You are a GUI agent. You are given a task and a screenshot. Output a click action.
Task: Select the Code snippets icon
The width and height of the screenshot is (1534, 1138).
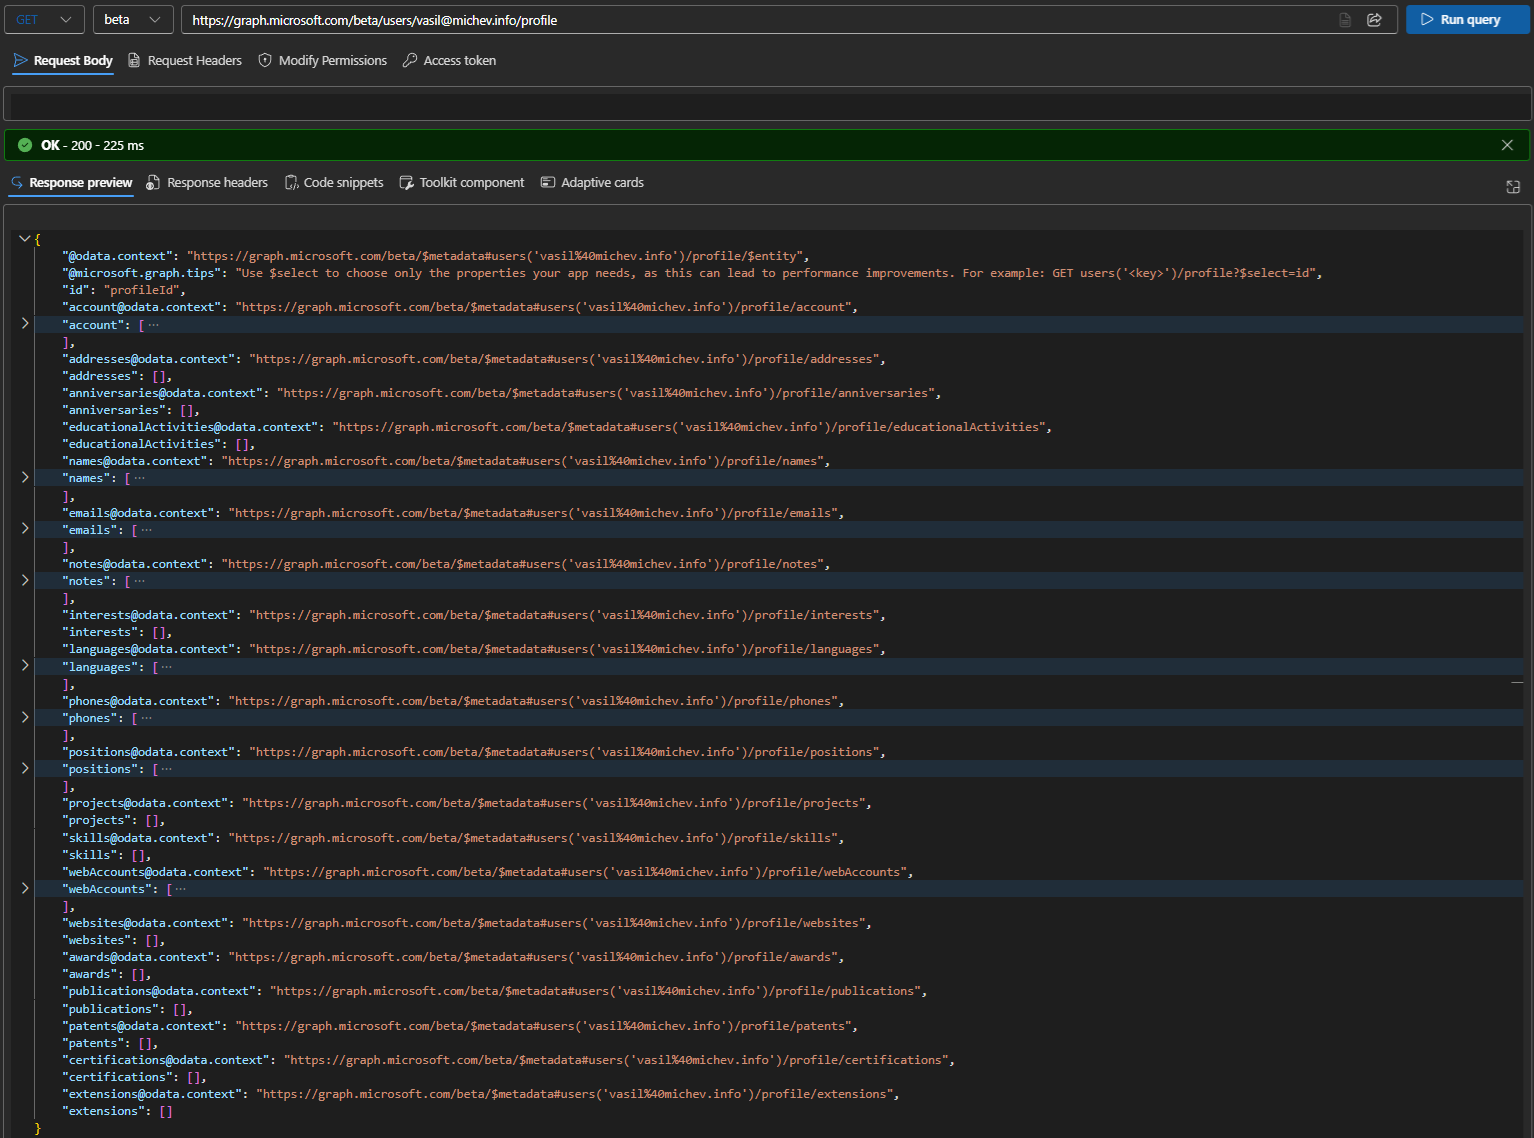coord(291,182)
